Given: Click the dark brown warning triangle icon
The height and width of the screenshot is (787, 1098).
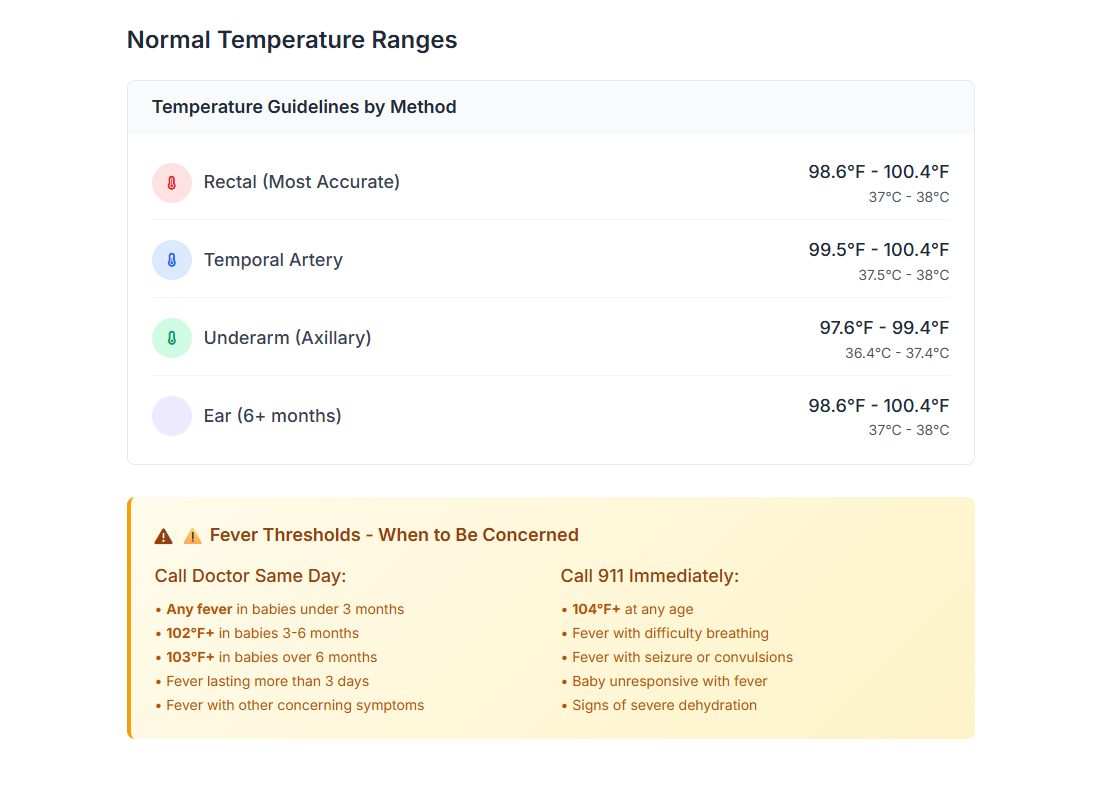Looking at the screenshot, I should click(164, 536).
